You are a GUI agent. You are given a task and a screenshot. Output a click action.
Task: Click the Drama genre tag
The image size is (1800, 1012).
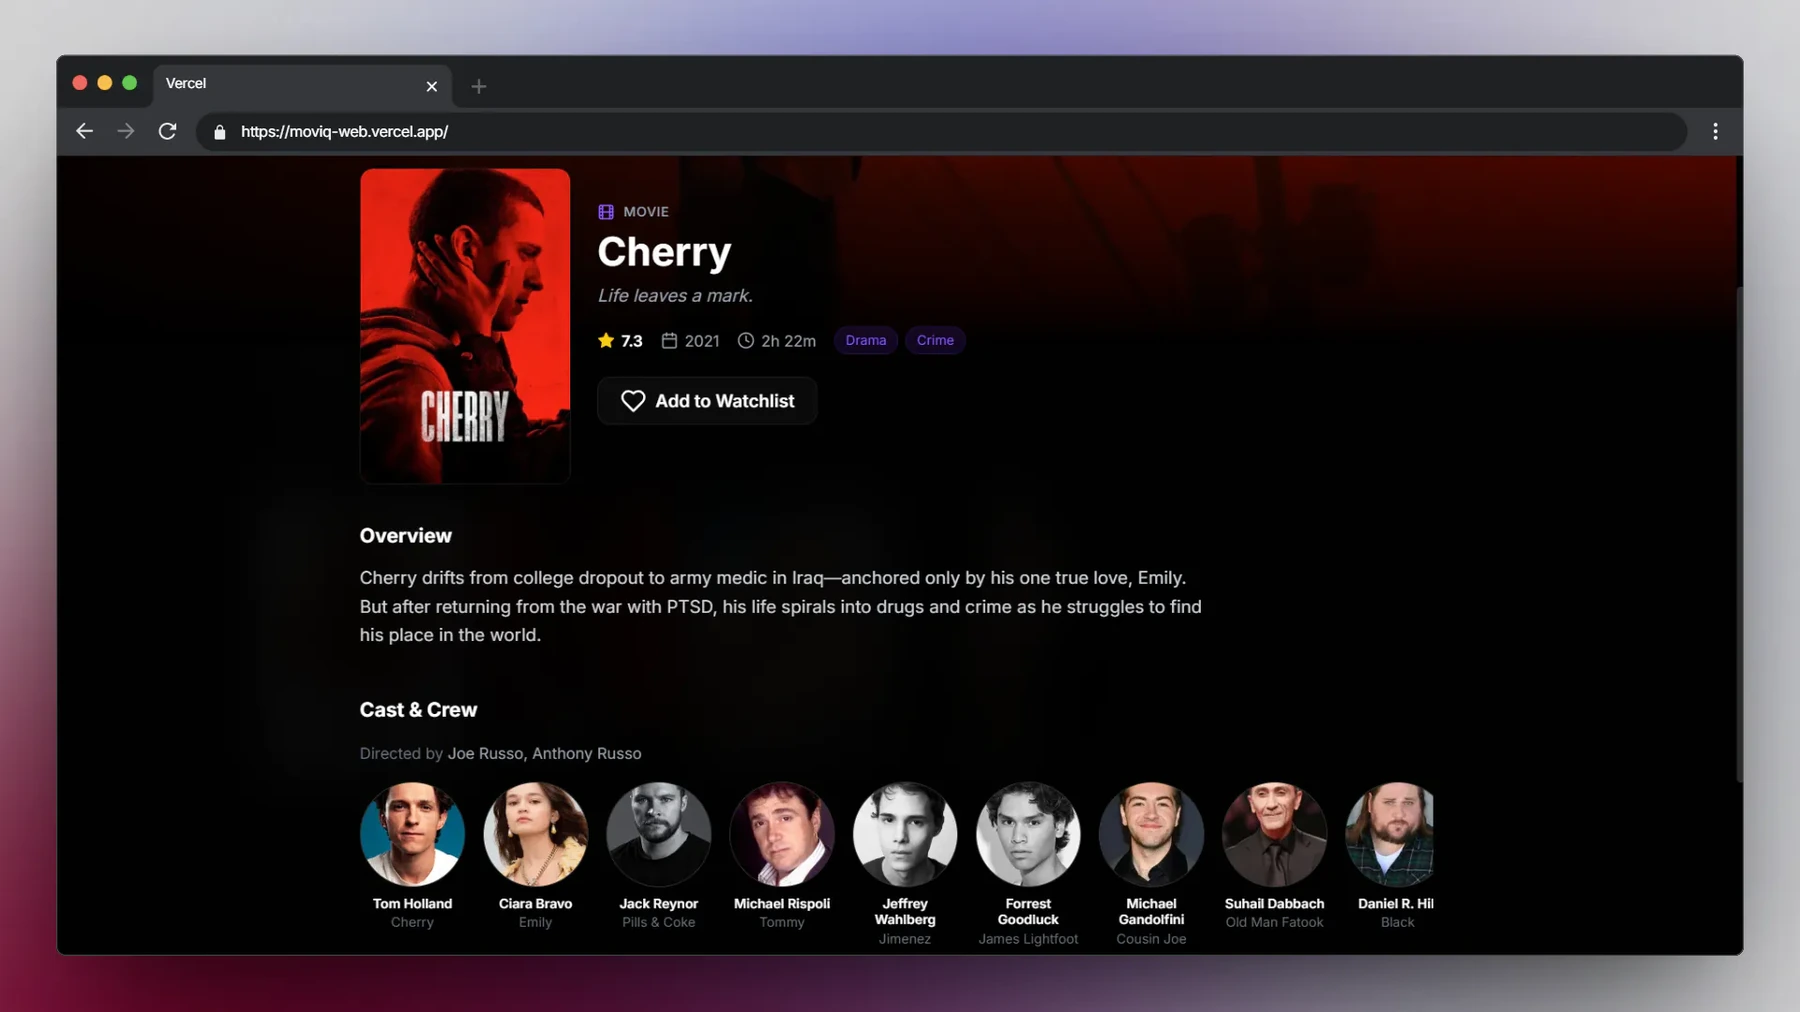[x=866, y=340]
